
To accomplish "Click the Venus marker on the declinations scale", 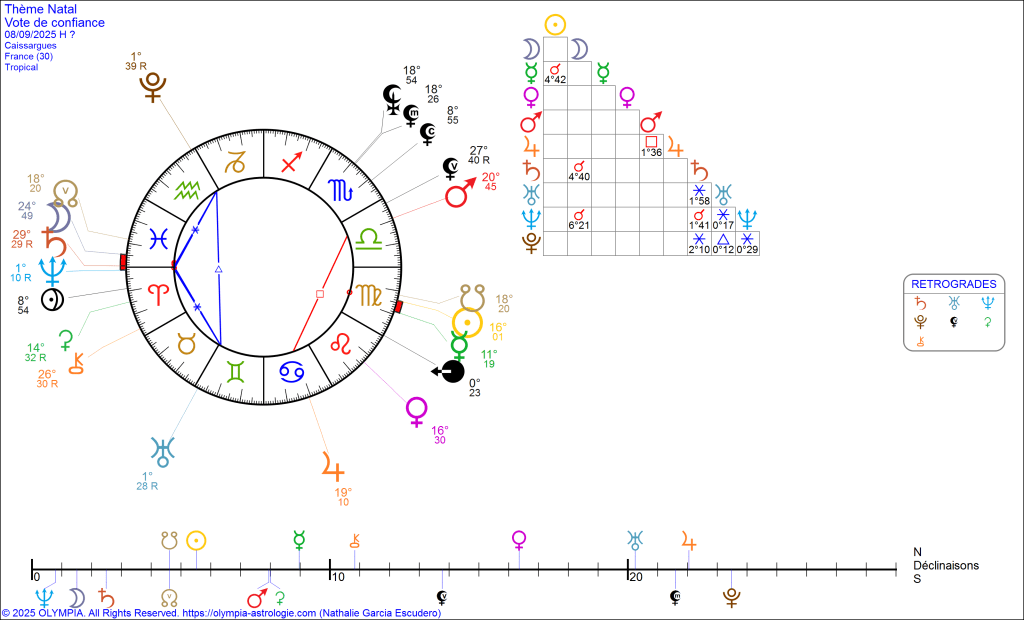I will click(x=519, y=540).
